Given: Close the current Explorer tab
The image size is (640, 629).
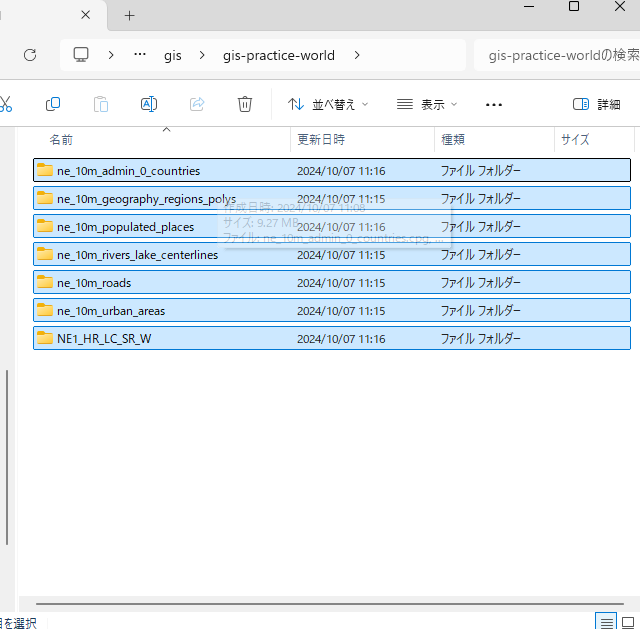Looking at the screenshot, I should (86, 15).
